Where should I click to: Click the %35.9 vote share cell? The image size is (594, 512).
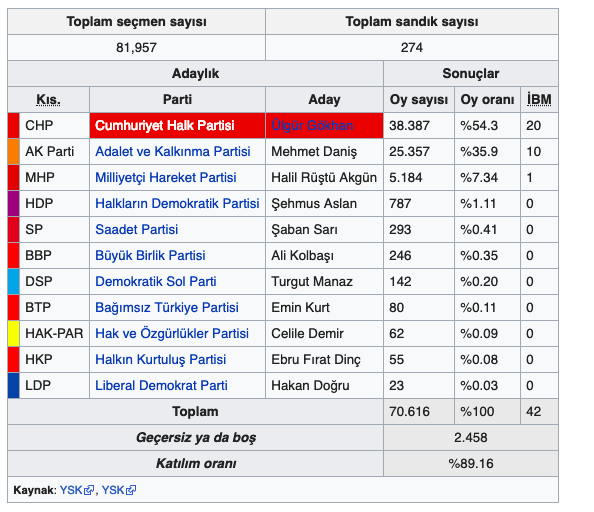pos(487,151)
